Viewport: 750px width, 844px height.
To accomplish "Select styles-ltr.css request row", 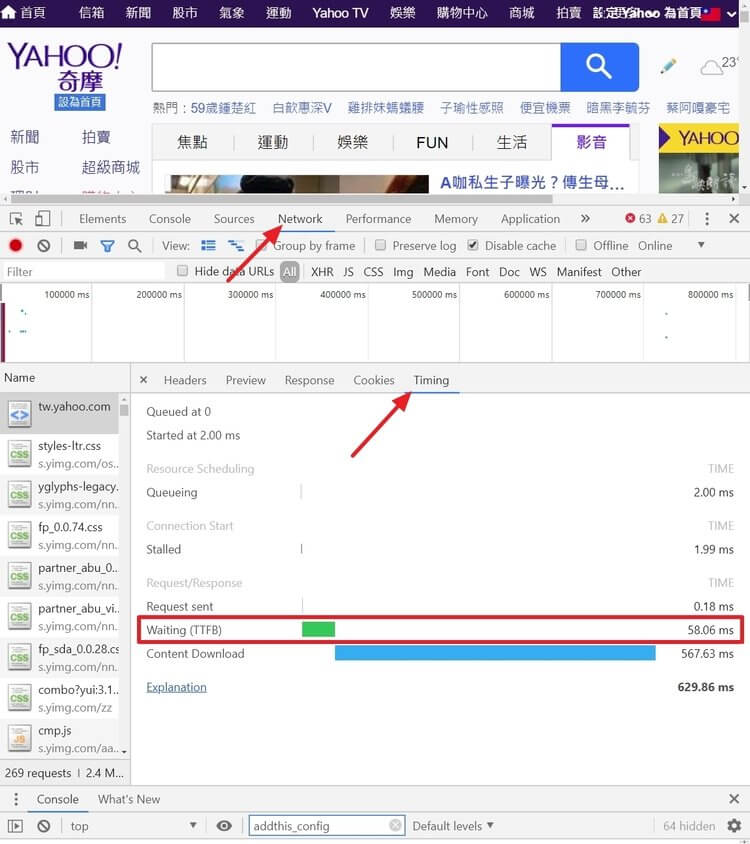I will coord(59,454).
